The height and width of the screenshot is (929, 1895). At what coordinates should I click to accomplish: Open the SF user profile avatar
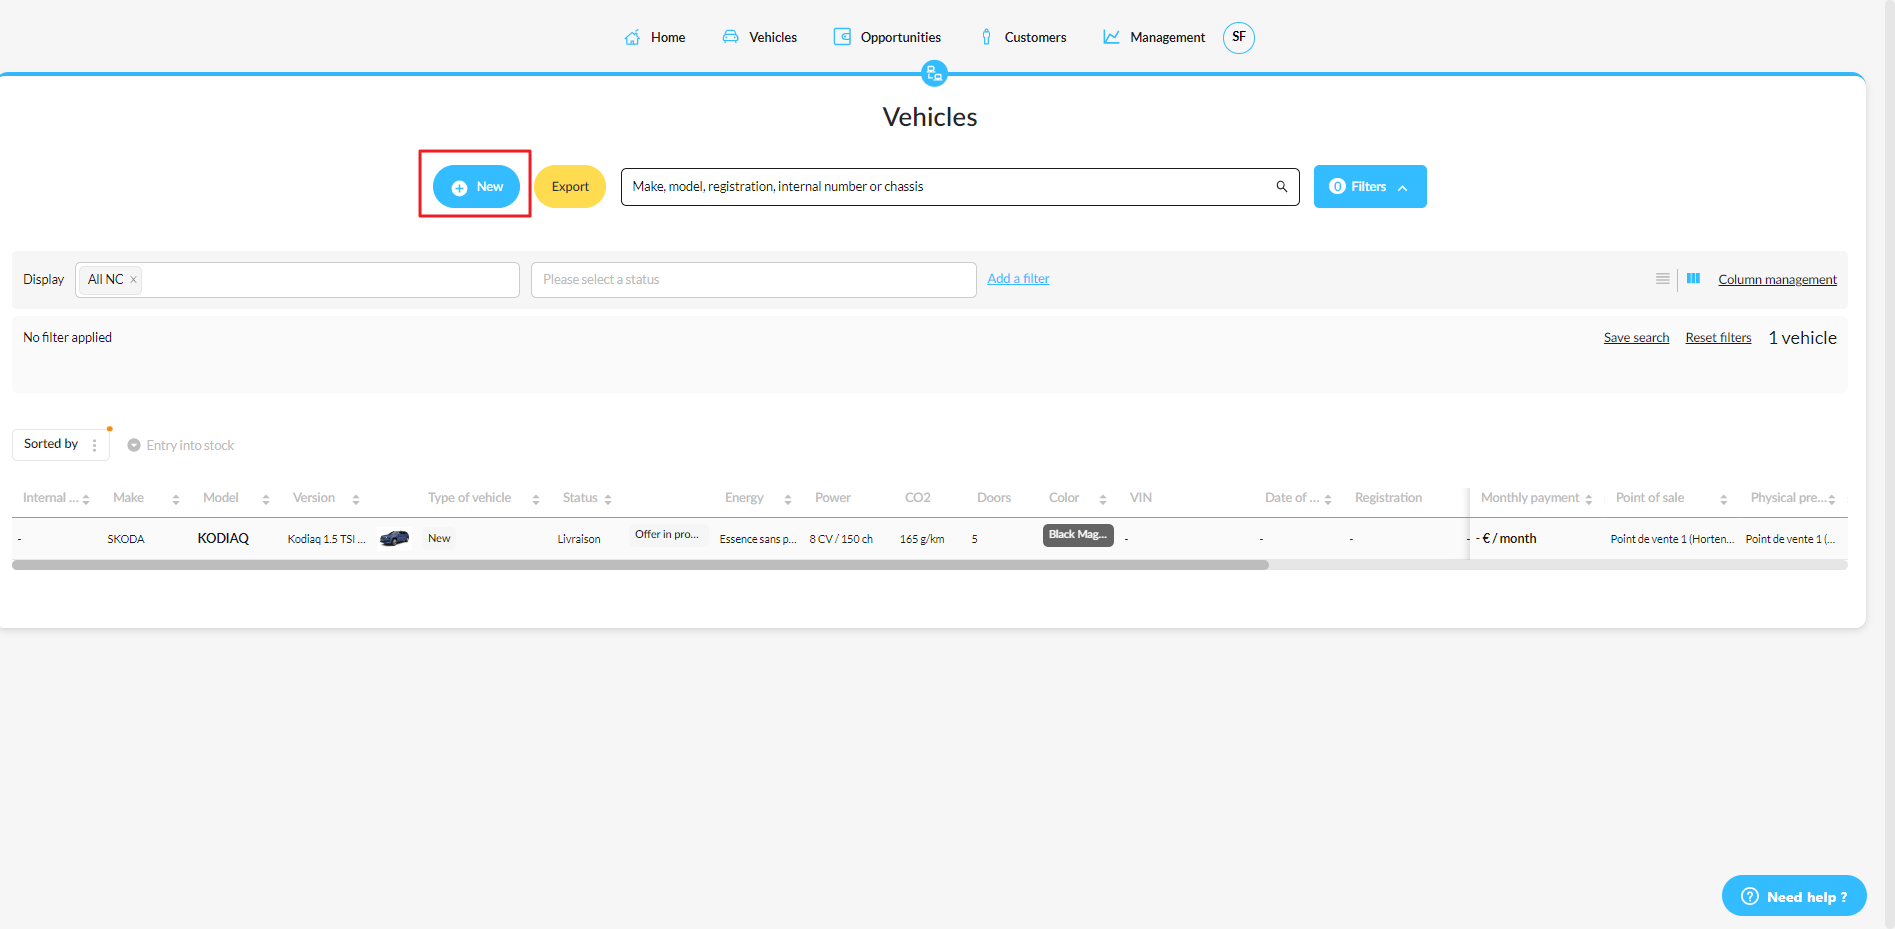(x=1239, y=37)
